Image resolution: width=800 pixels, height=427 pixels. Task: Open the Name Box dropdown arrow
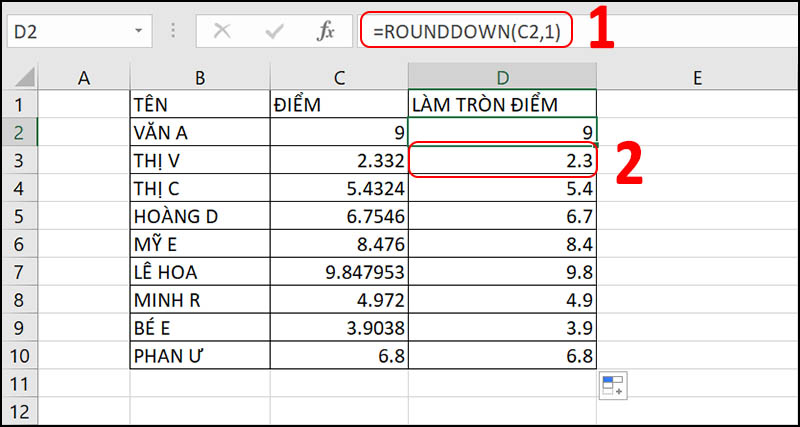[138, 31]
